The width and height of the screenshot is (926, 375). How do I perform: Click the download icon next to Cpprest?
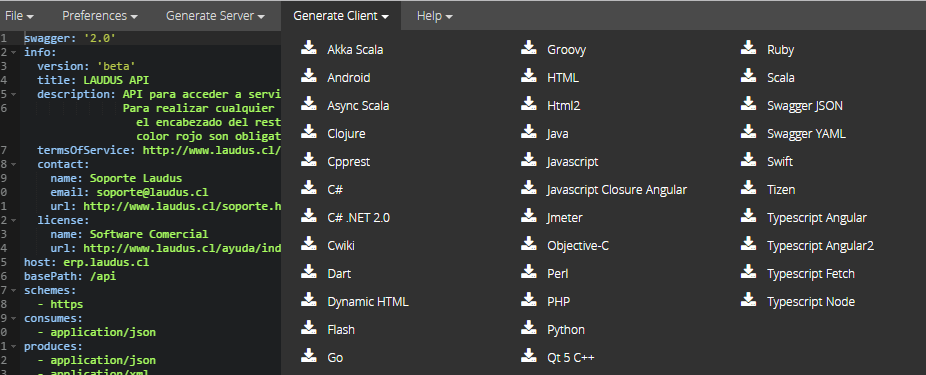click(x=309, y=160)
